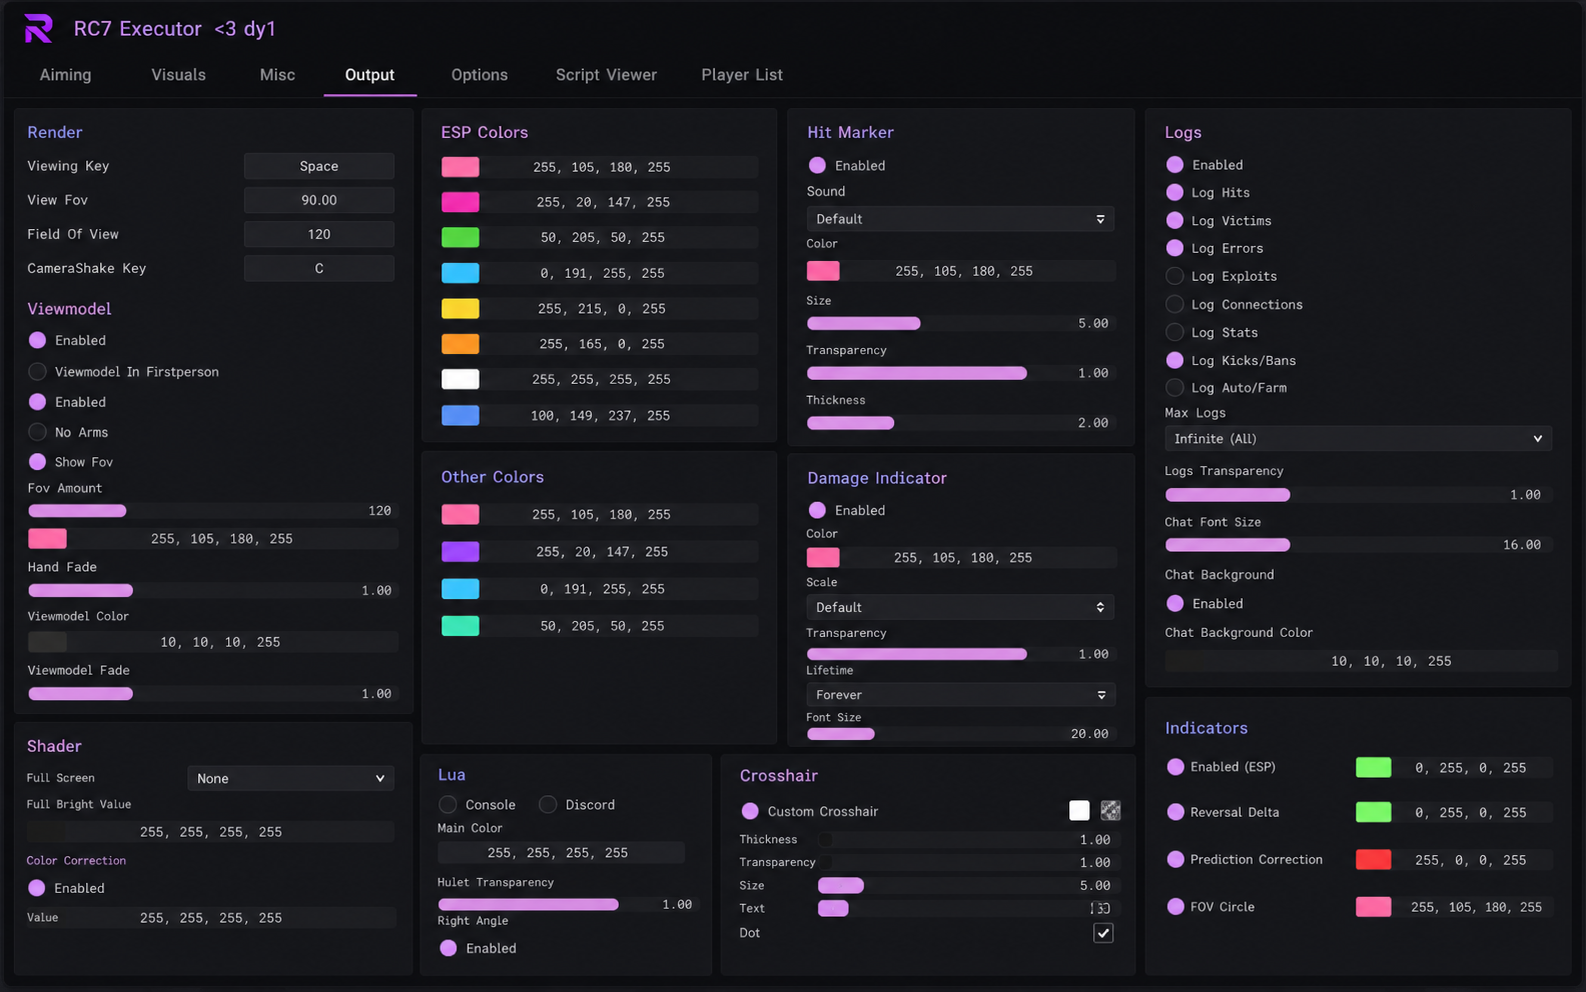Adjust the Hand Fade slider
This screenshot has height=992, width=1586.
point(211,591)
